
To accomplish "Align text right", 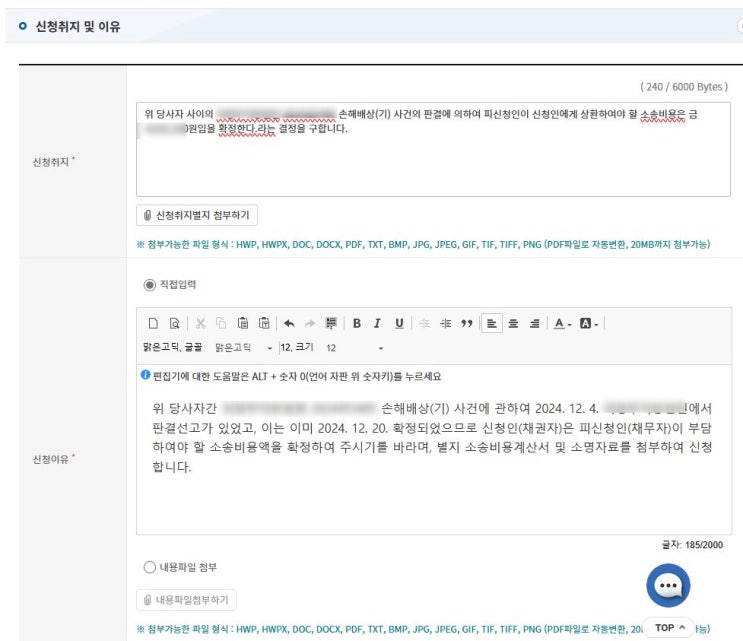I will [535, 323].
